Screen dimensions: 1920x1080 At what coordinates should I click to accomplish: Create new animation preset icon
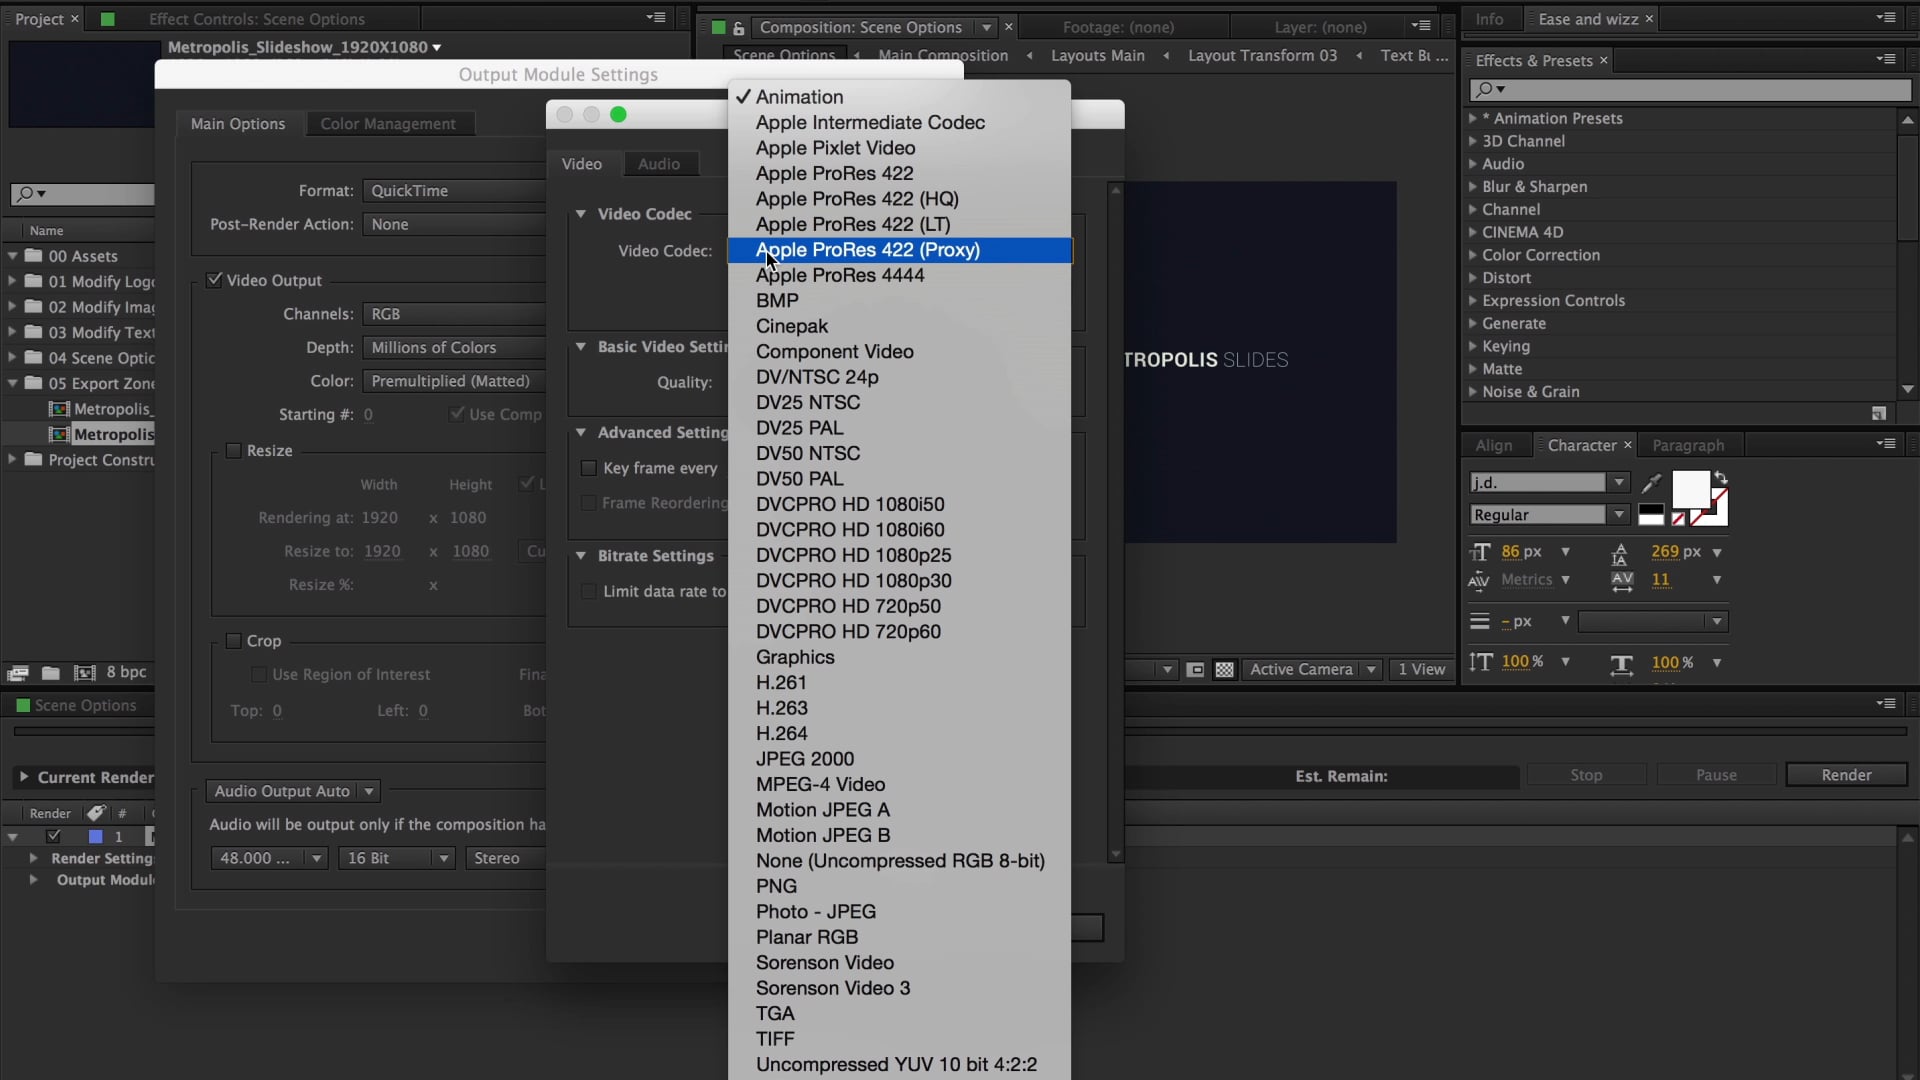click(1878, 413)
